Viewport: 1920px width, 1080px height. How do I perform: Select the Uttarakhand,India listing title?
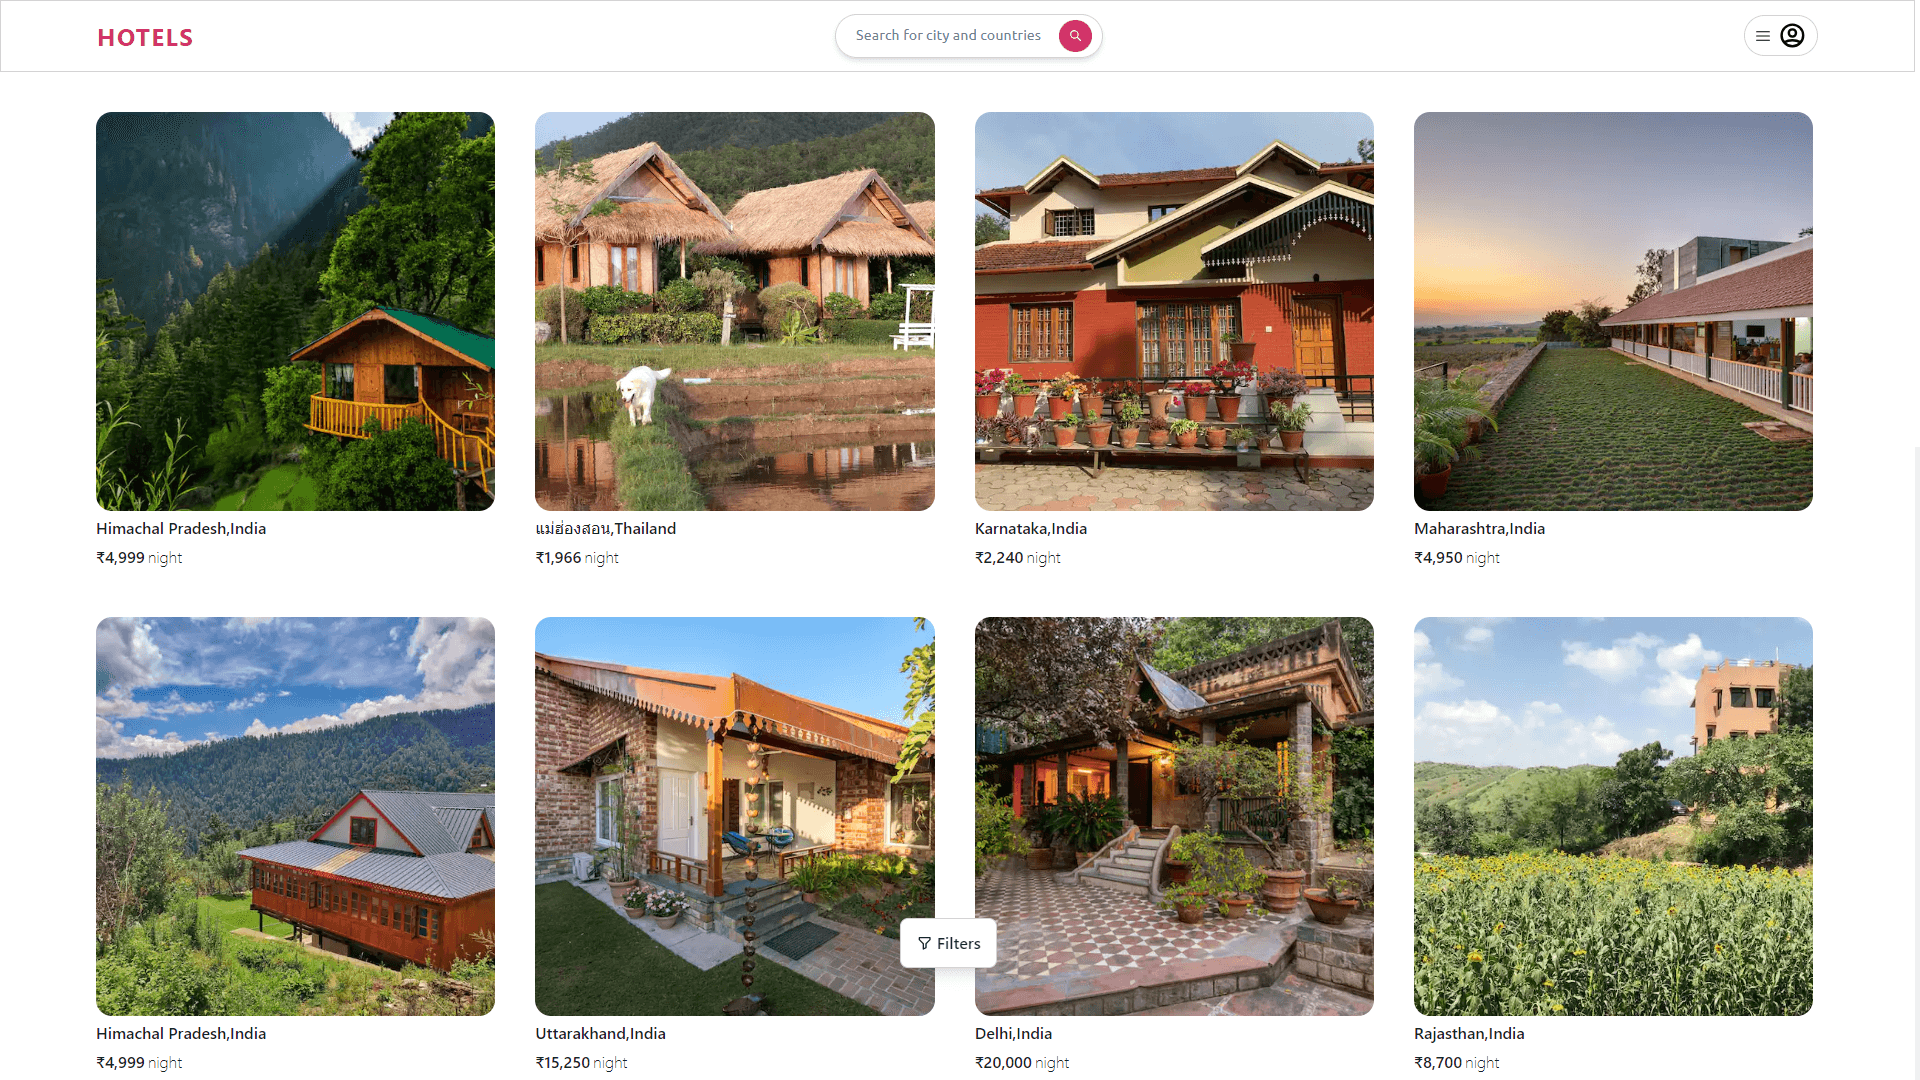[x=600, y=1034]
